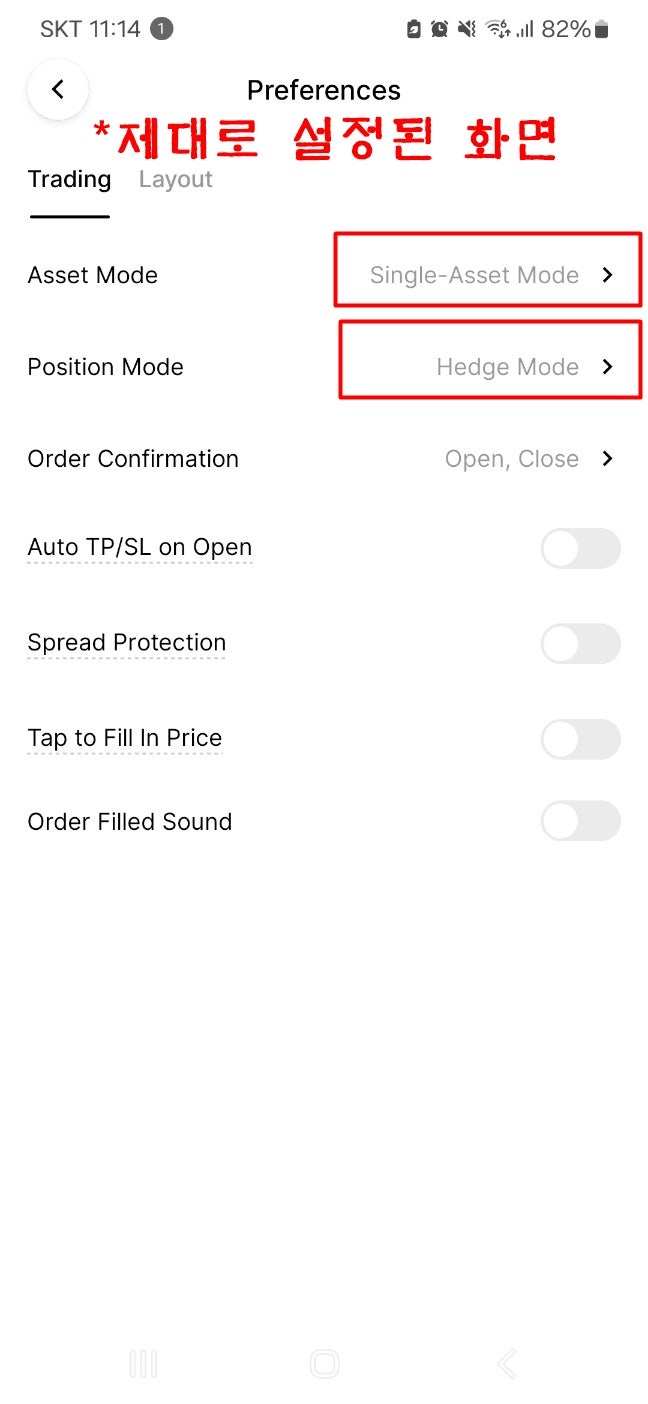Open Asset Mode chevron

click(x=607, y=275)
